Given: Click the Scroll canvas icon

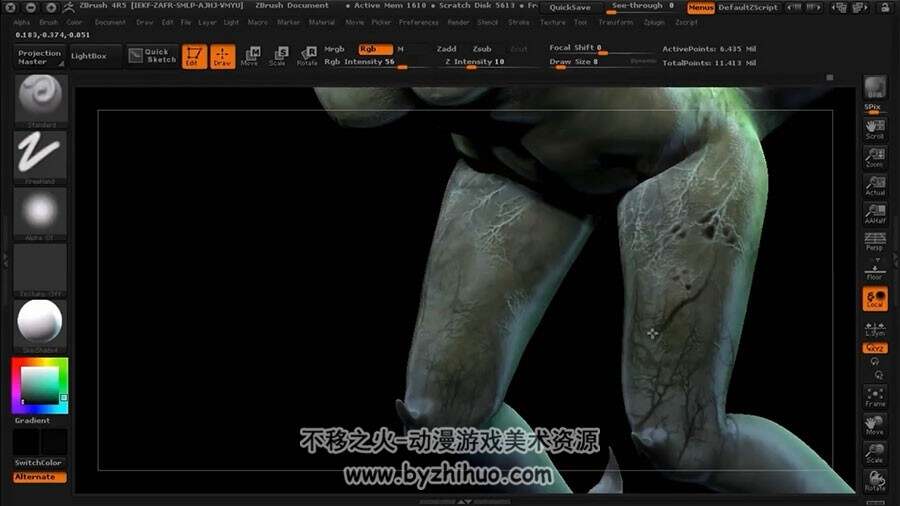Looking at the screenshot, I should click(875, 129).
